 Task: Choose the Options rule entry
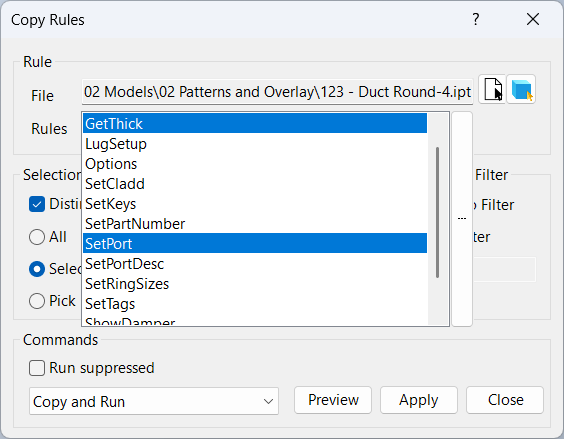(x=255, y=164)
